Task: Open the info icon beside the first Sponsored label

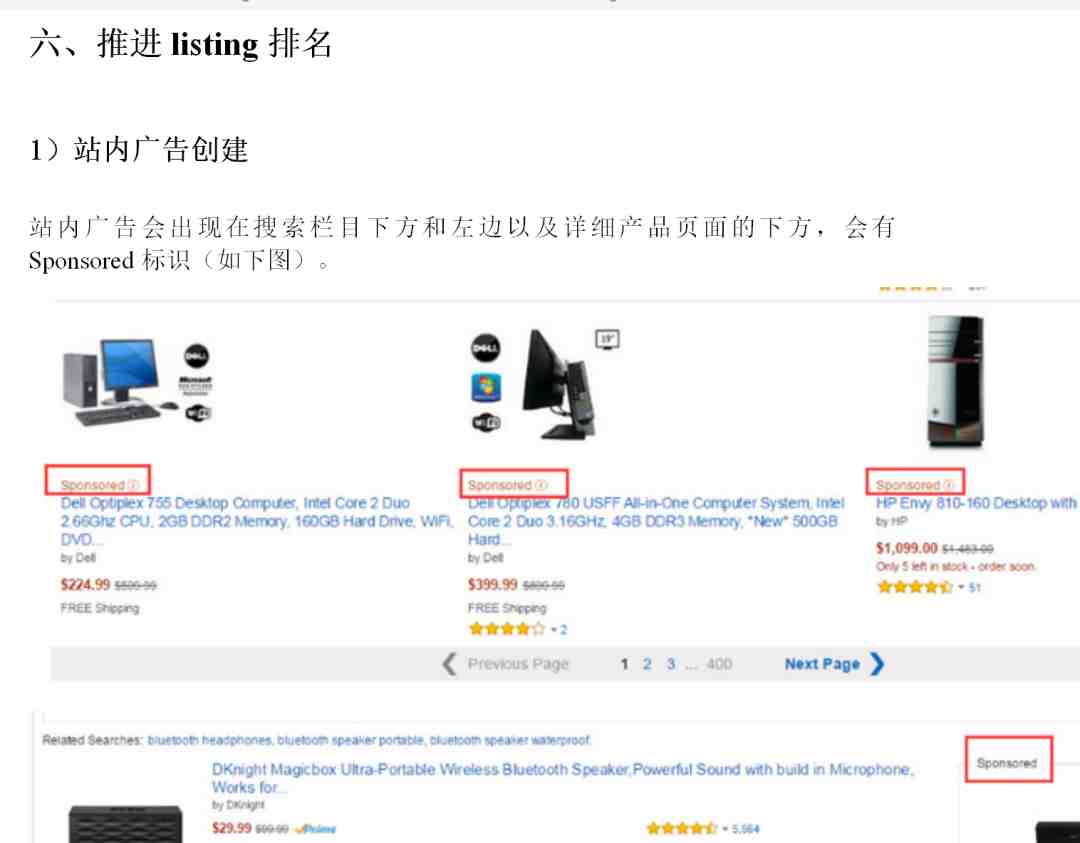Action: (134, 485)
